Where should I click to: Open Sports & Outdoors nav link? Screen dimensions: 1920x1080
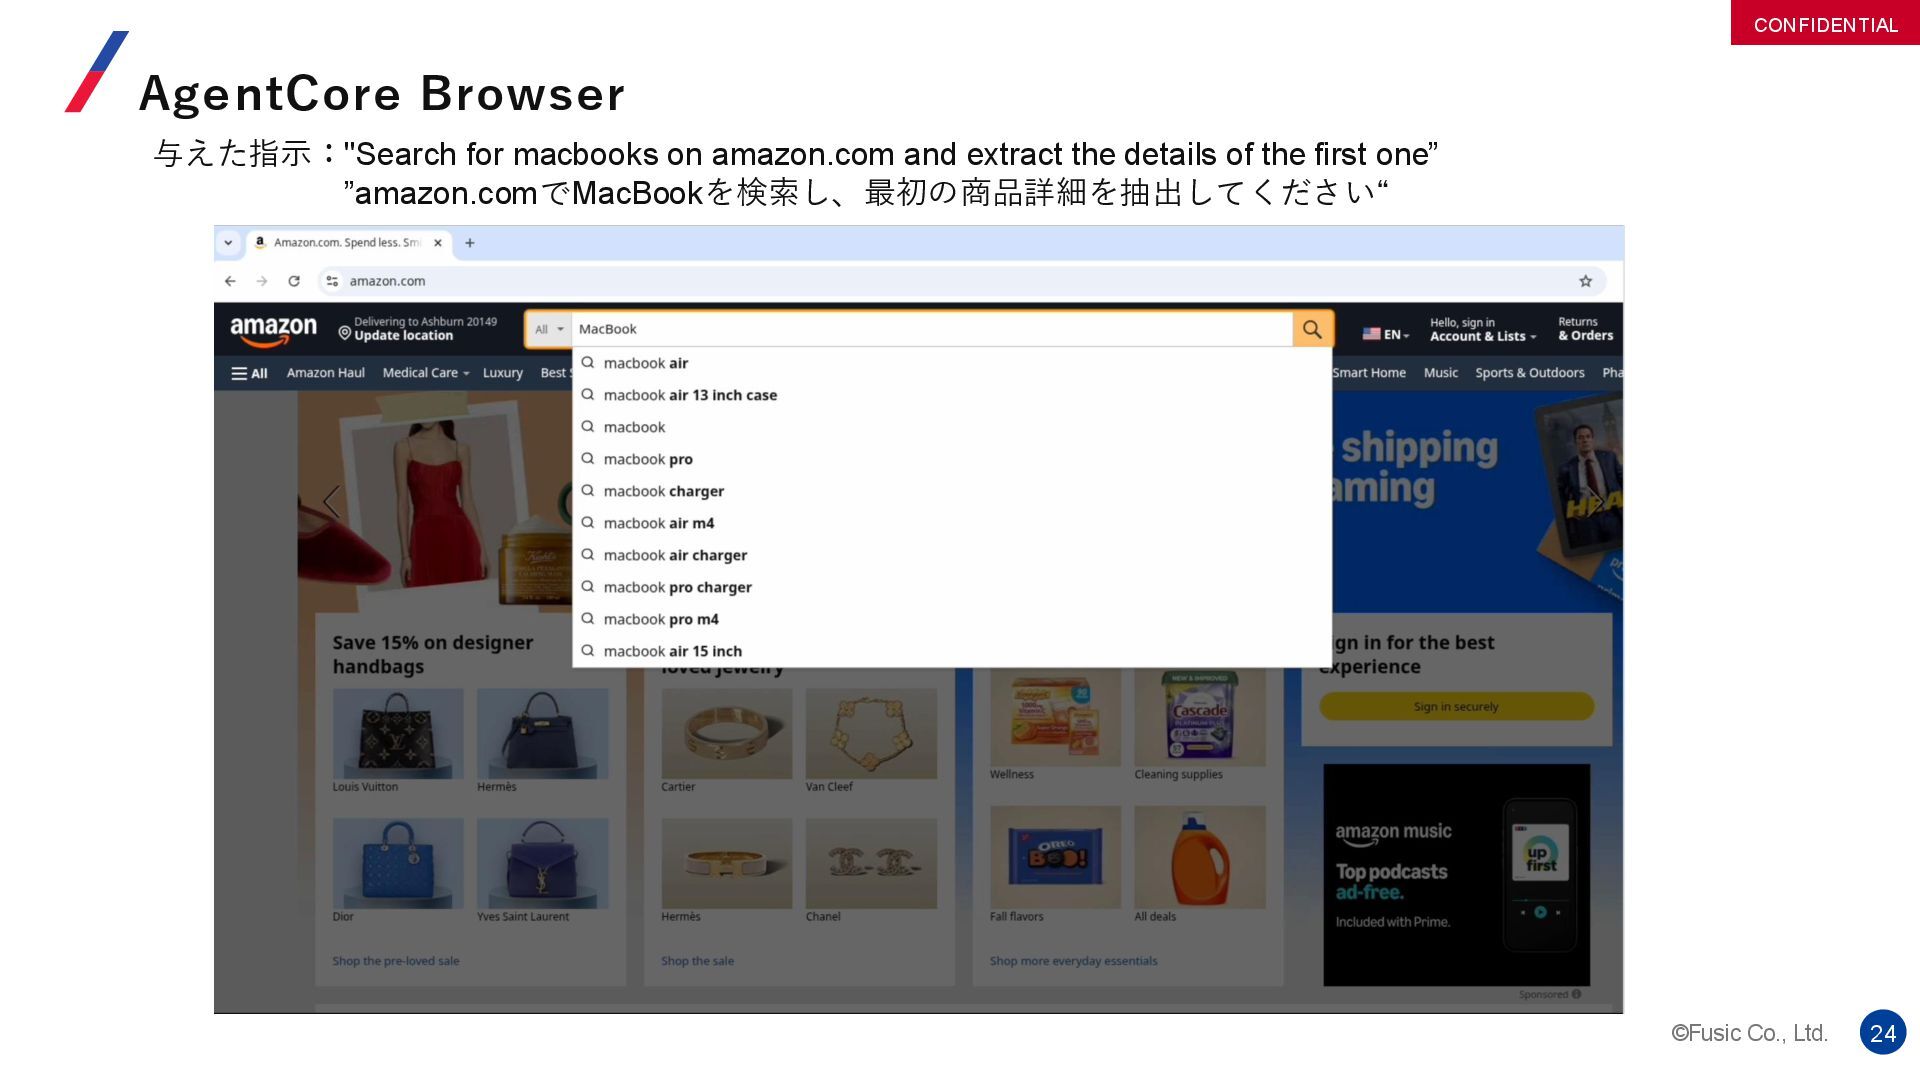pyautogui.click(x=1529, y=373)
